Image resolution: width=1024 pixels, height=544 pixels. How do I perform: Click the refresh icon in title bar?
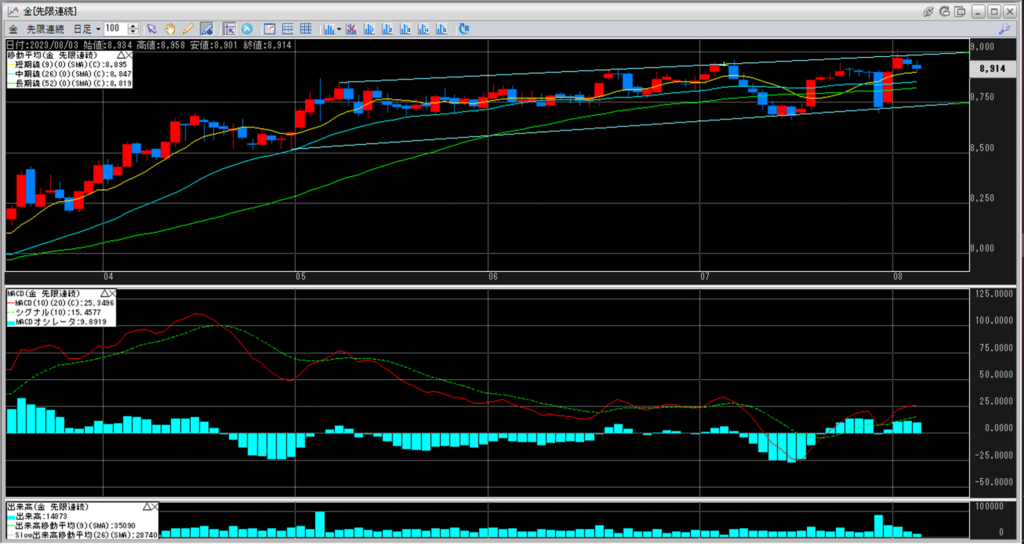945,10
